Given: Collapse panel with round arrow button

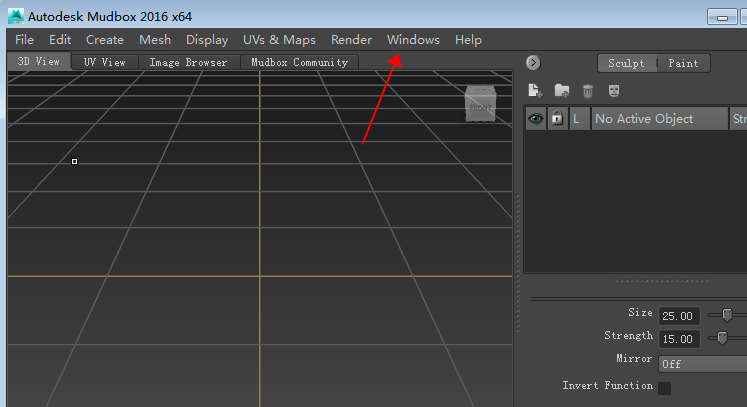Looking at the screenshot, I should coord(533,62).
